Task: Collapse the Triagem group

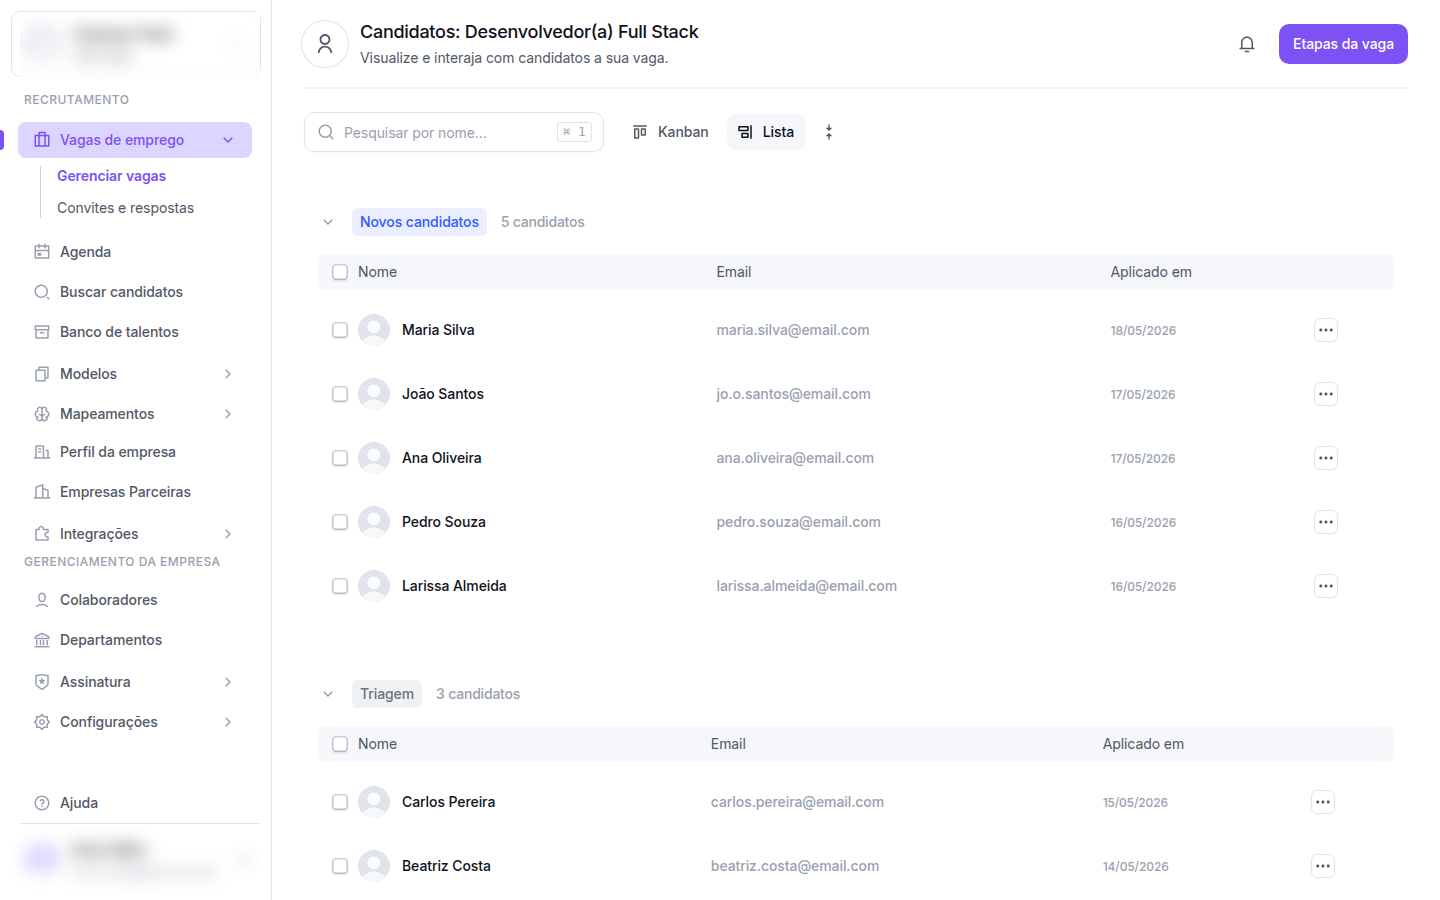Action: pos(328,694)
